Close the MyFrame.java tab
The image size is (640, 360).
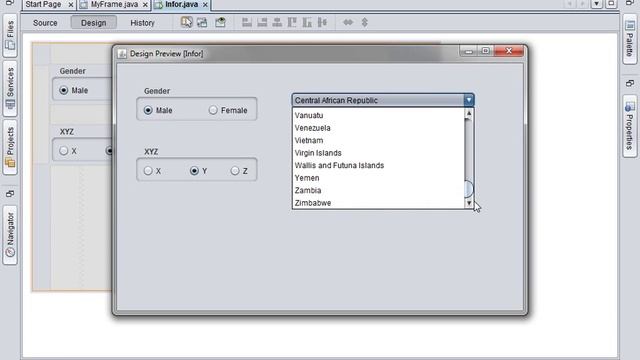coord(145,4)
